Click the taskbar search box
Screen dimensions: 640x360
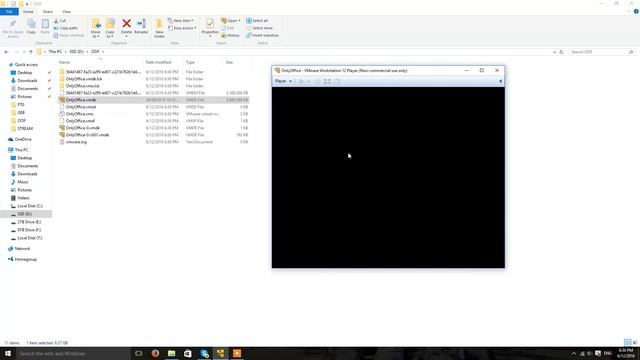pos(73,353)
